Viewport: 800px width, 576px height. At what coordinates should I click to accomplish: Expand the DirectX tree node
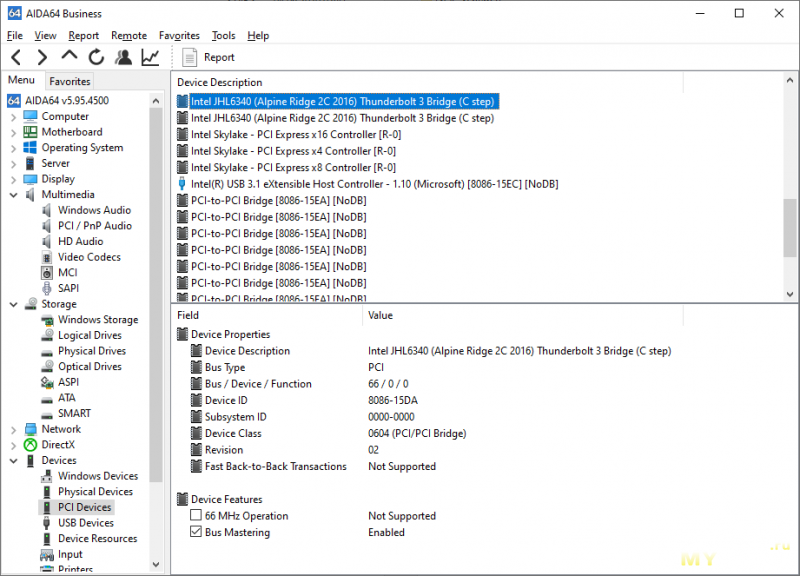point(14,445)
